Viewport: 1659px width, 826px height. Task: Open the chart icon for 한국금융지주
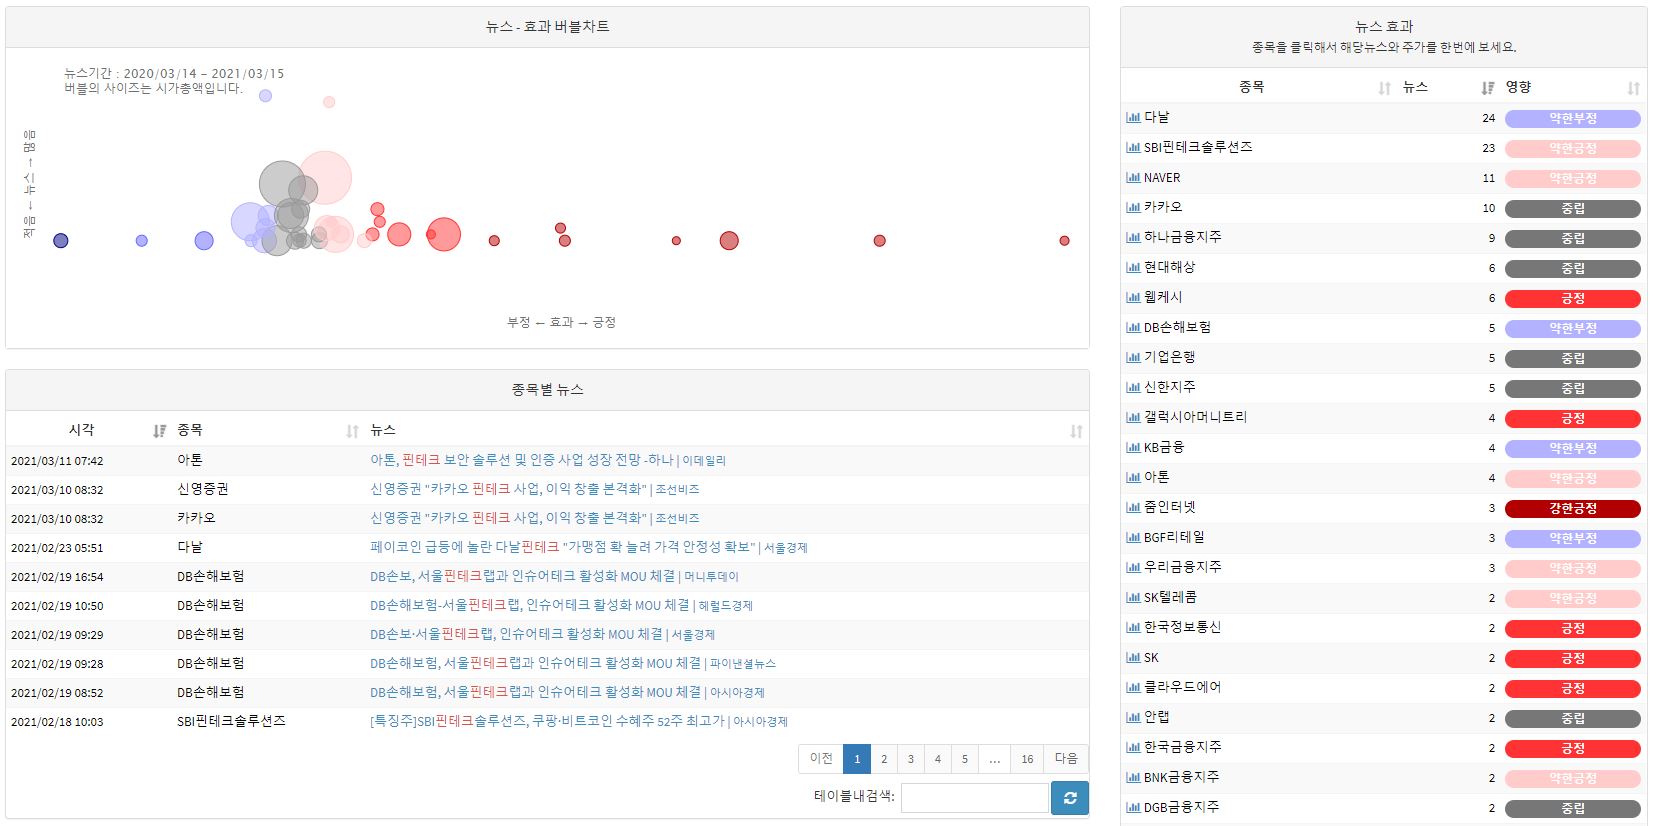[1133, 748]
